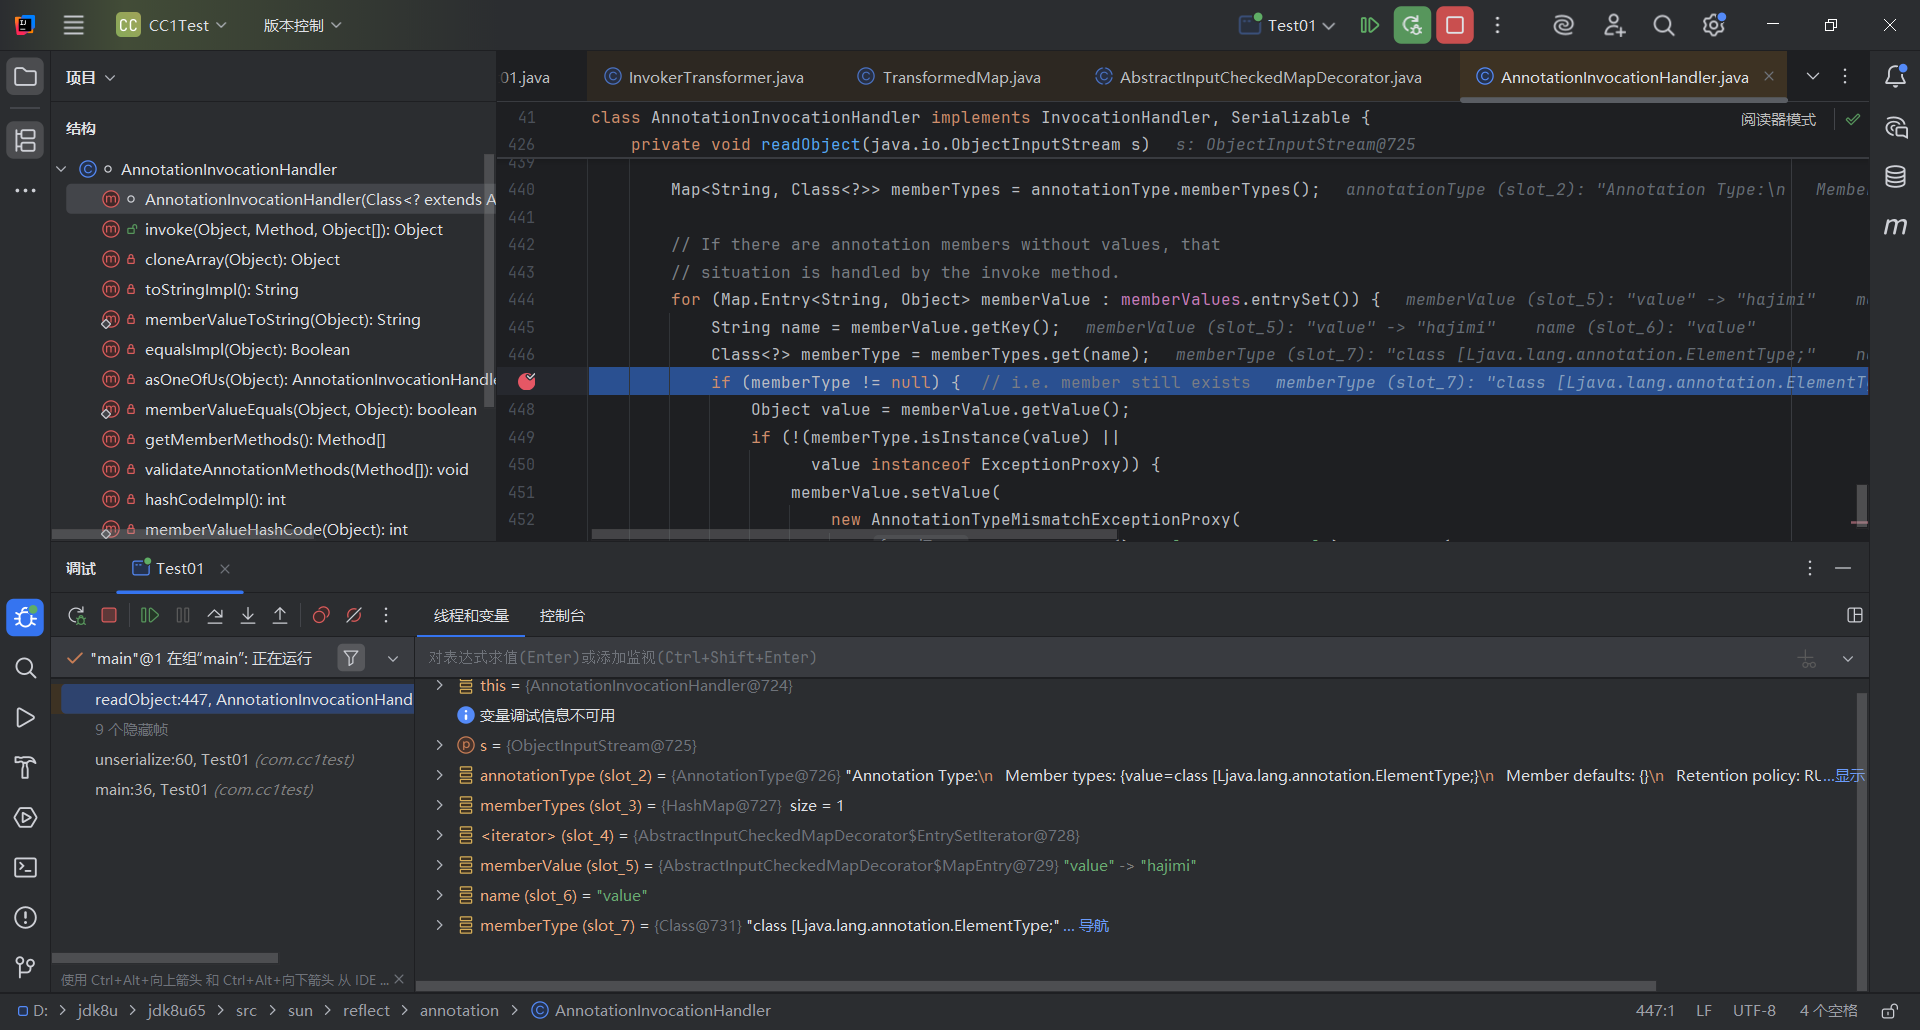1920x1030 pixels.
Task: Open Git version control tool window
Action: [x=26, y=967]
